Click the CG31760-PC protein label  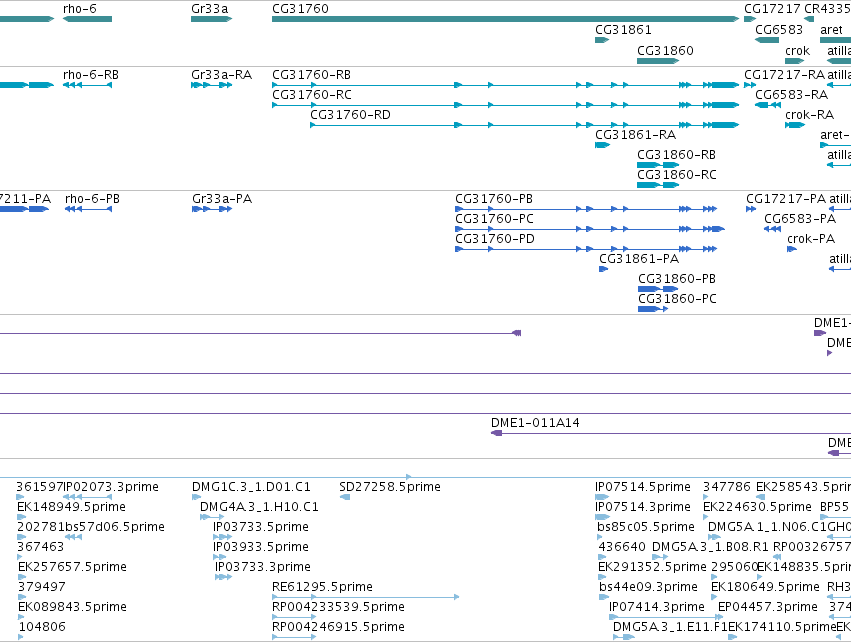(x=494, y=219)
